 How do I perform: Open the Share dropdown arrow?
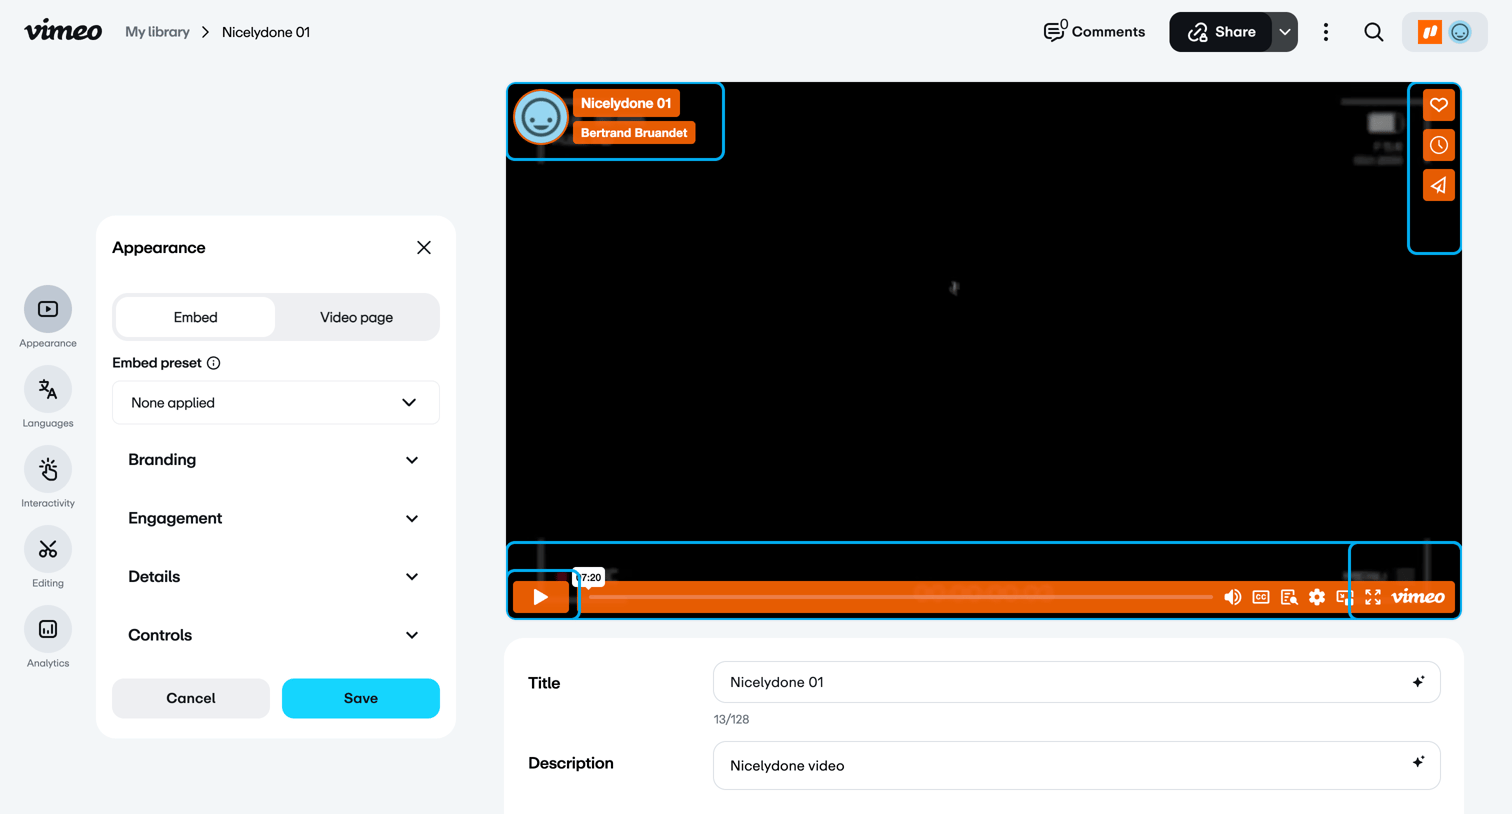click(x=1285, y=32)
